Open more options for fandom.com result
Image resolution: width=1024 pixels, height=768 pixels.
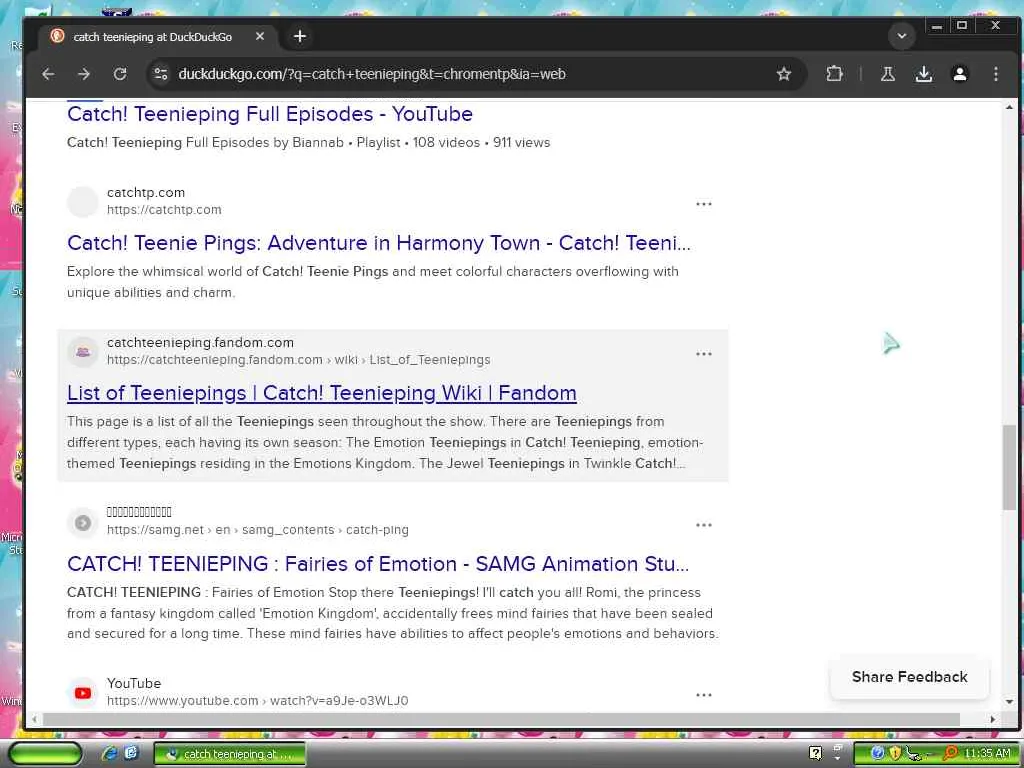tap(703, 354)
